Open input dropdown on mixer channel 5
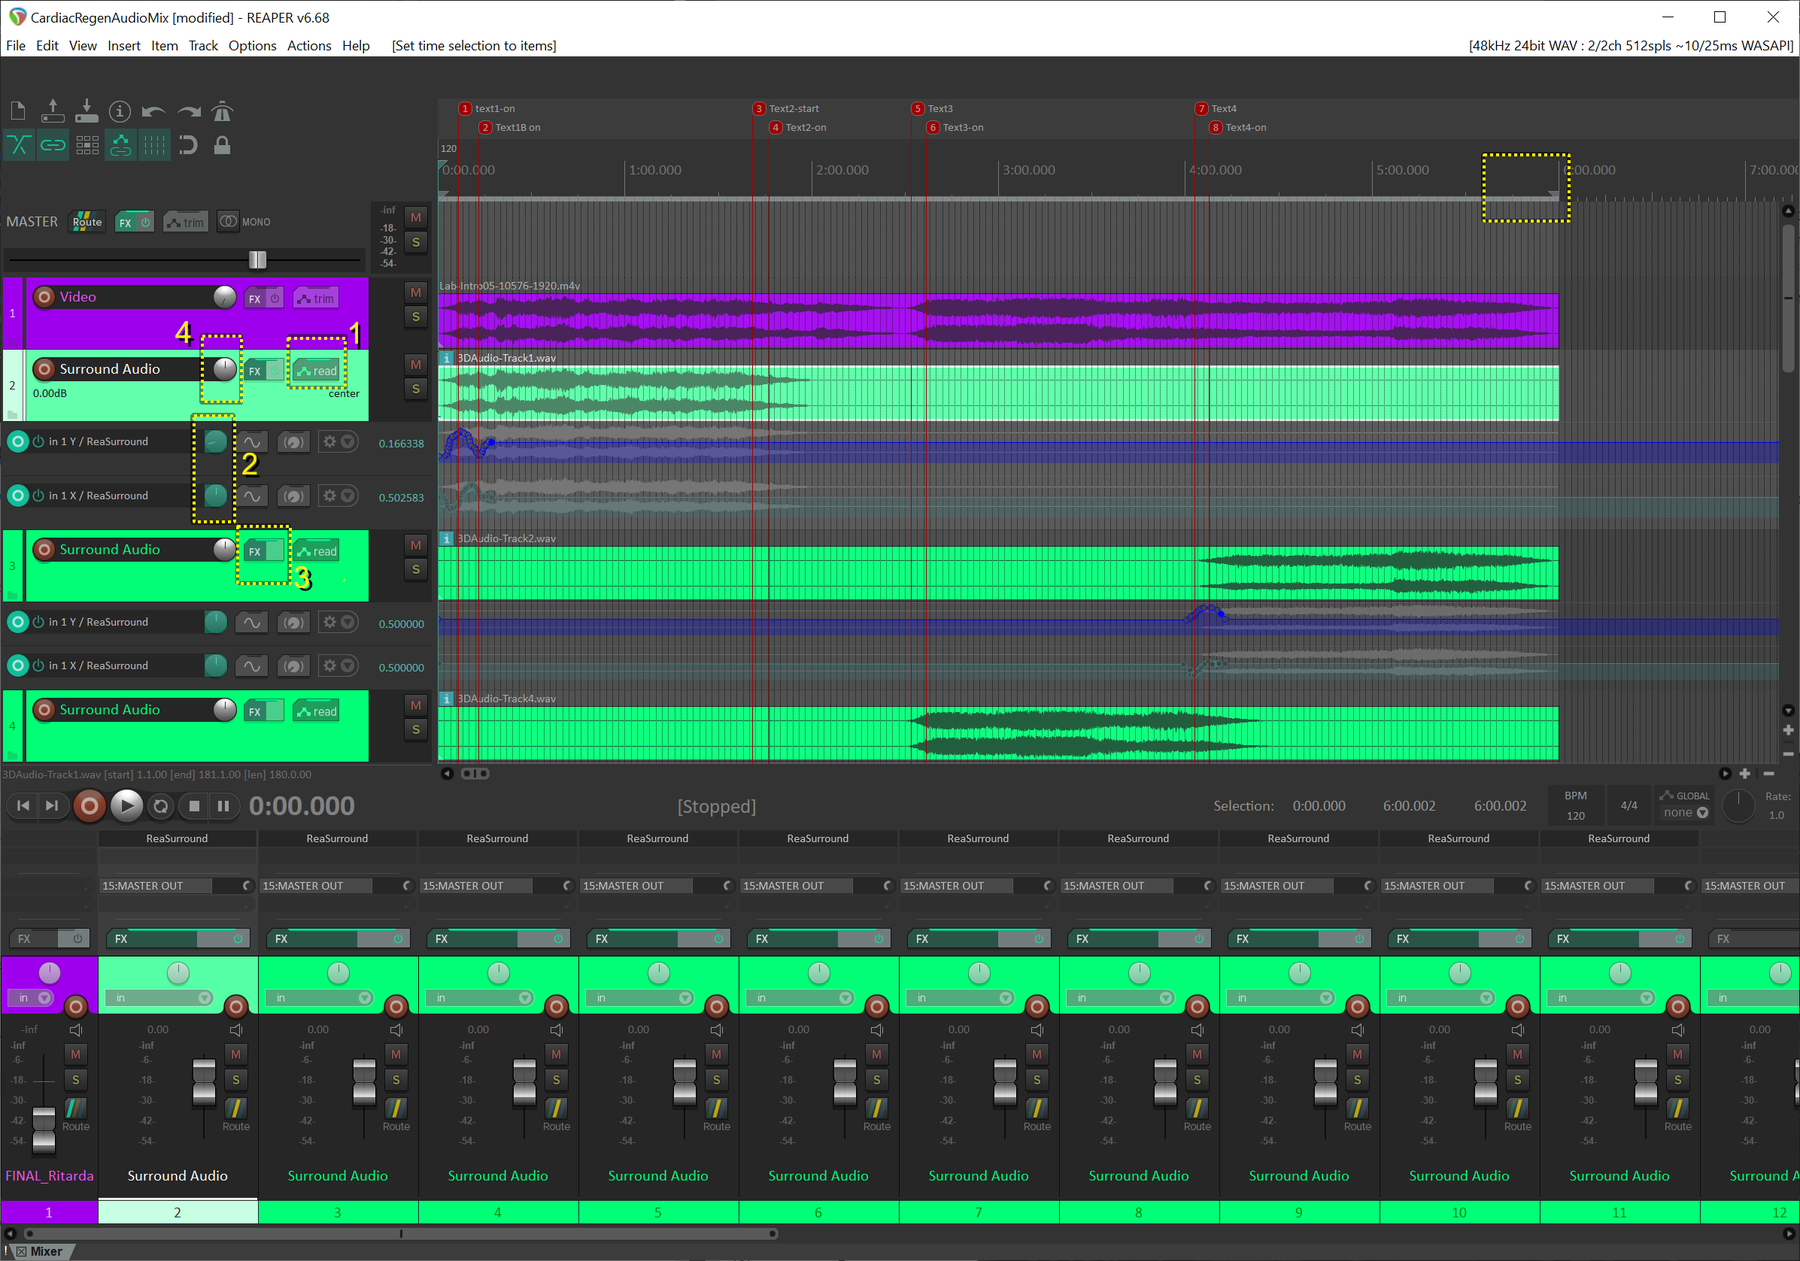Screen dimensions: 1800x1261 642,998
